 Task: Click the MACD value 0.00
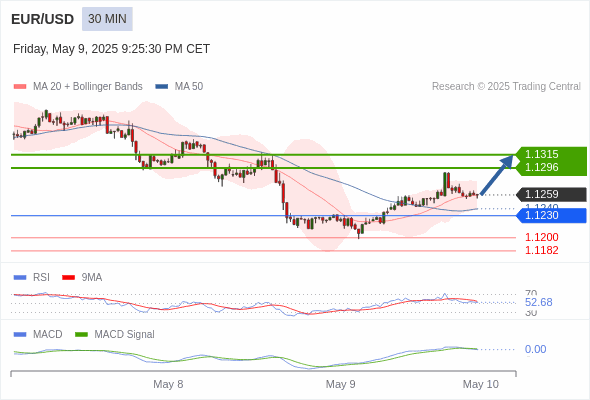pos(535,350)
